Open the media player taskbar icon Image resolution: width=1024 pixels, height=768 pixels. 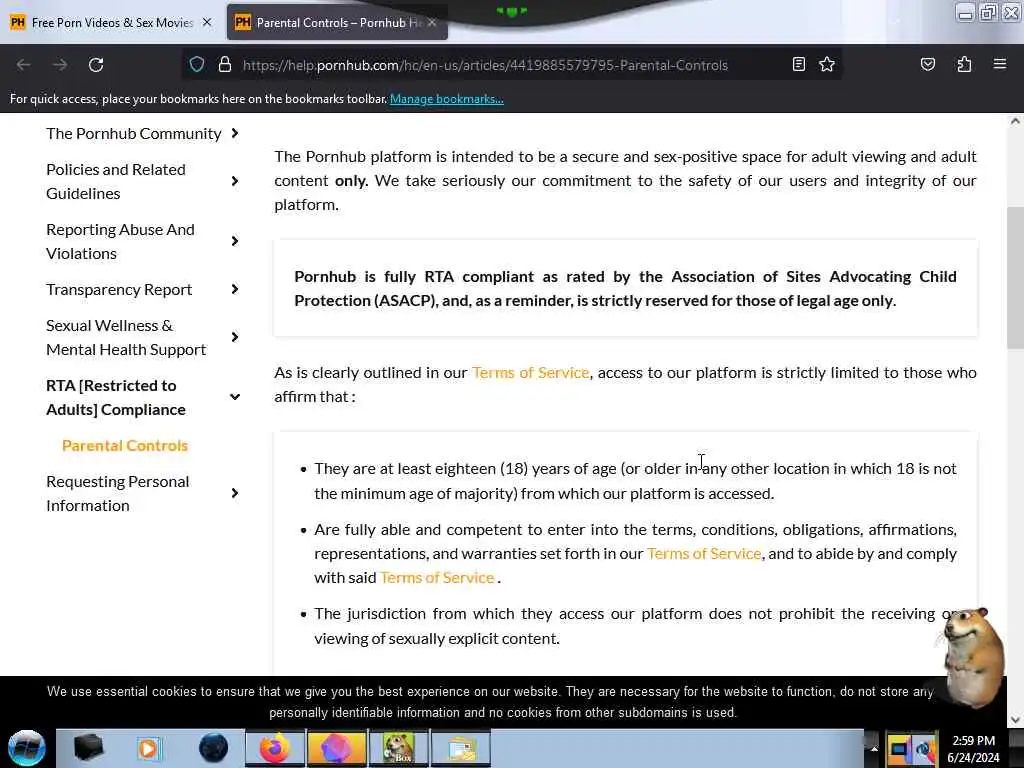tap(148, 748)
